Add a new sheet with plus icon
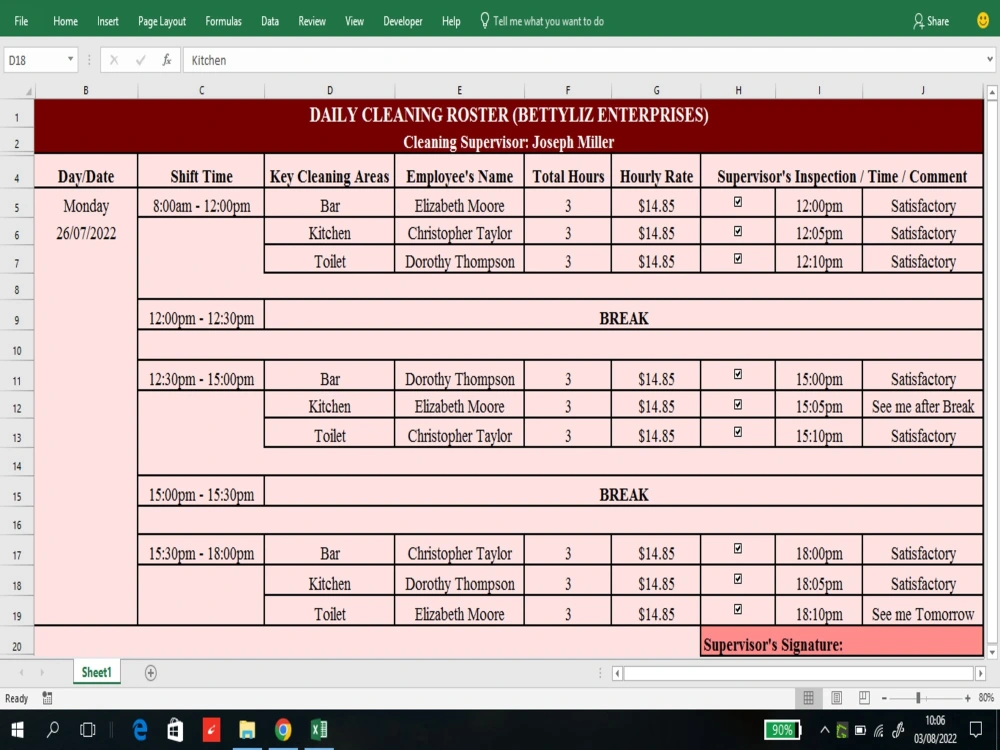The width and height of the screenshot is (1000, 750). (x=151, y=673)
